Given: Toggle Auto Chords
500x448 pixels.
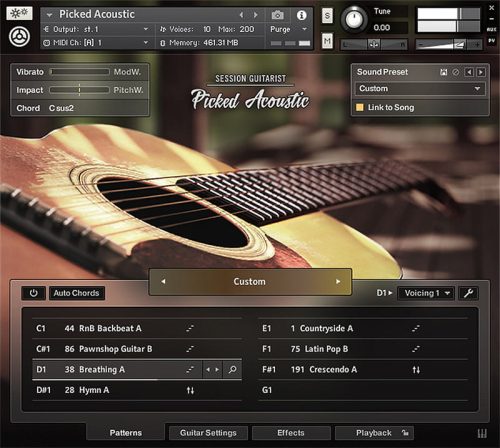Looking at the screenshot, I should click(77, 293).
